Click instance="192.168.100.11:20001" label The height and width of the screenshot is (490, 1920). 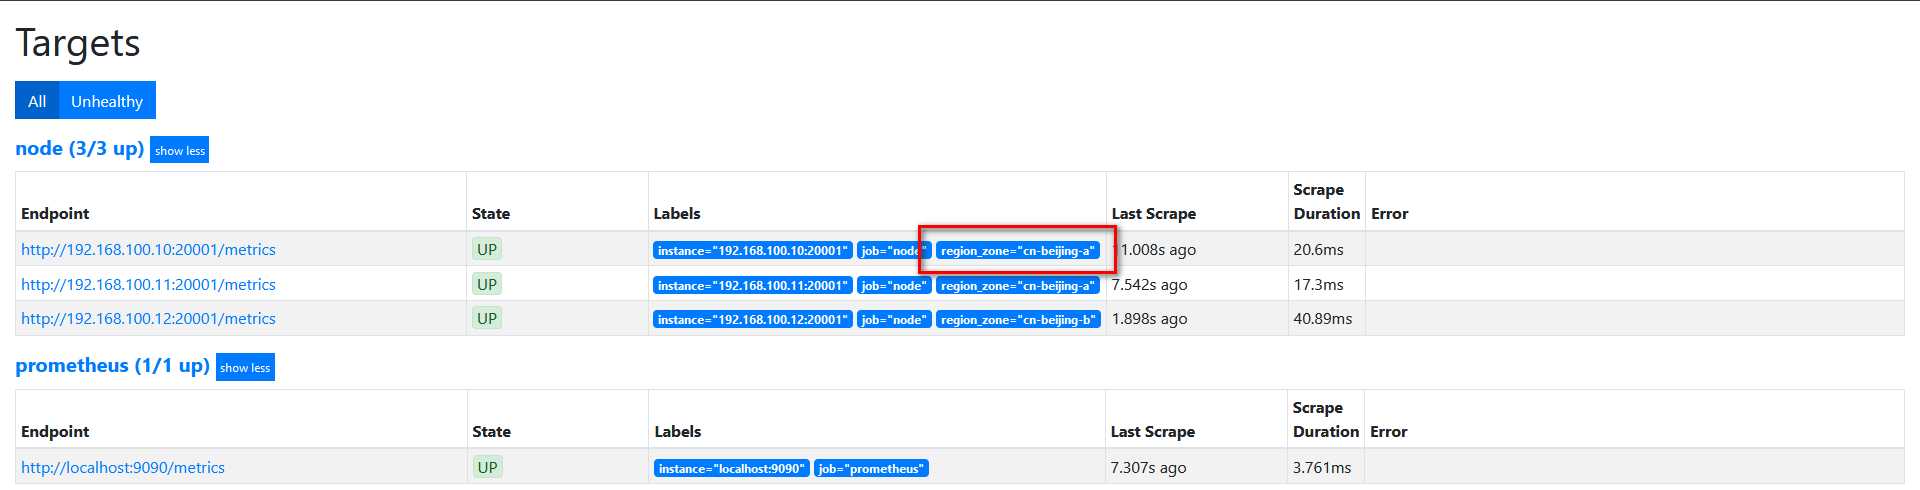753,286
